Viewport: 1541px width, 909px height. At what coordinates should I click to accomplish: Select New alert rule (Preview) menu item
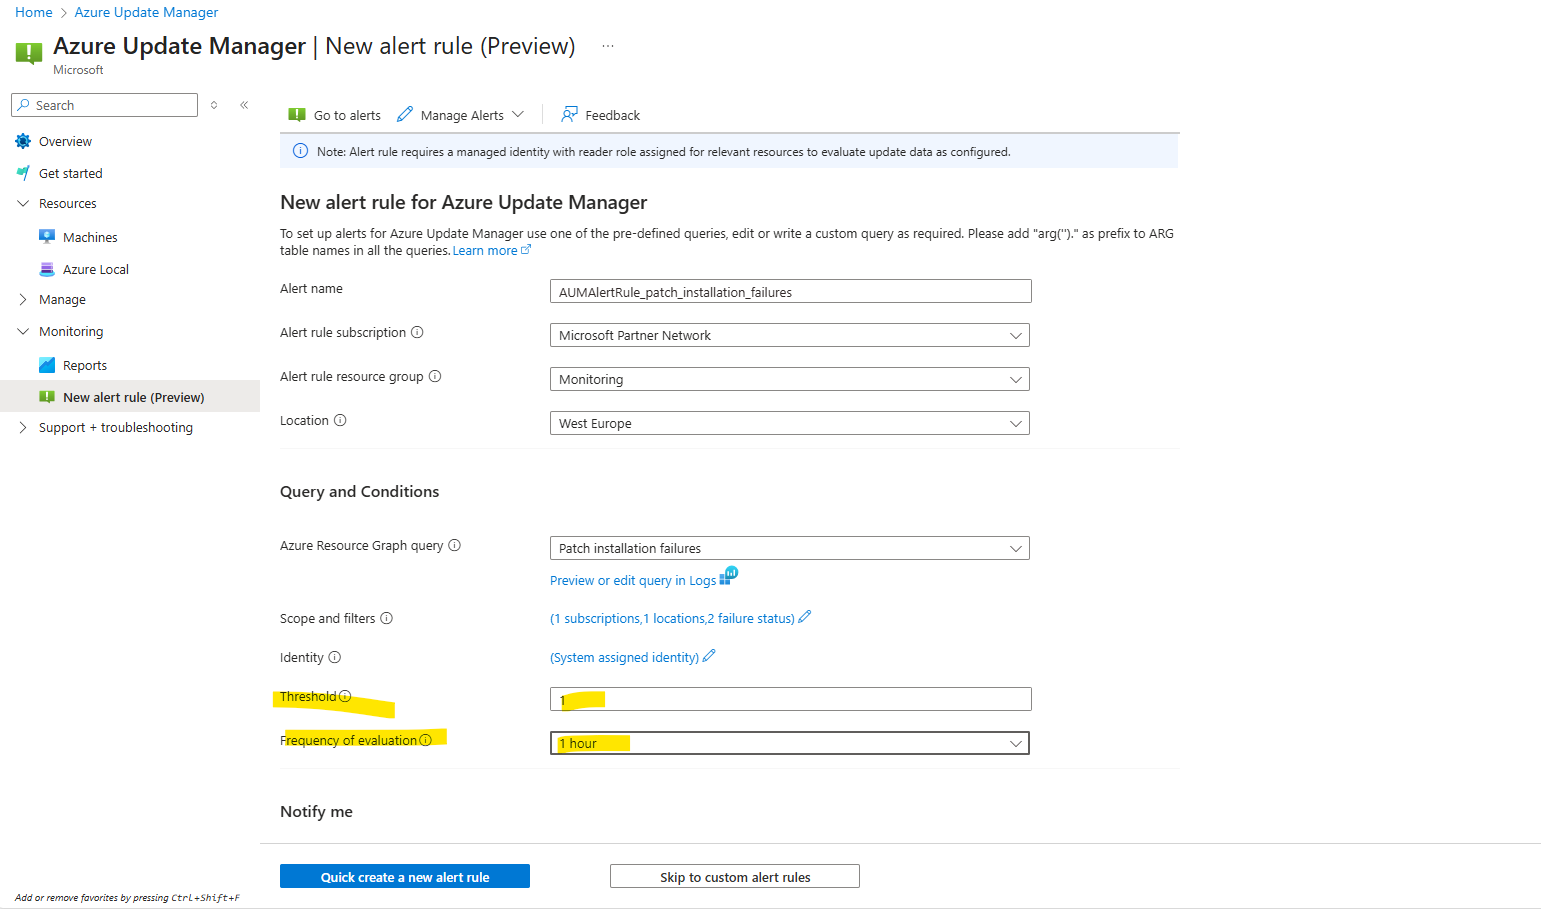pyautogui.click(x=130, y=397)
